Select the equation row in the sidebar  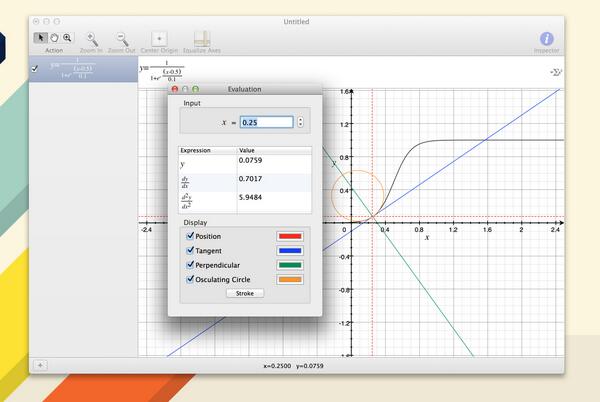pyautogui.click(x=83, y=69)
